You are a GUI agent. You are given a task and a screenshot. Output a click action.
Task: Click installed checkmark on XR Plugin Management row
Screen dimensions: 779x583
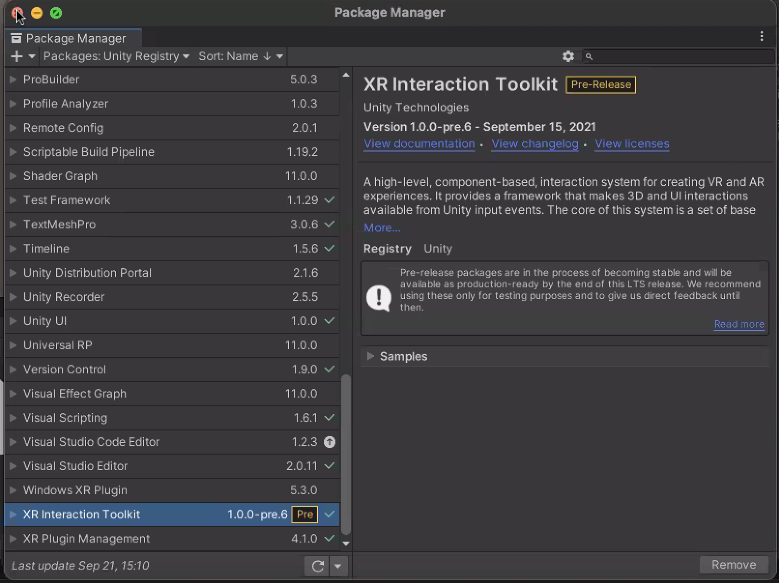(329, 538)
